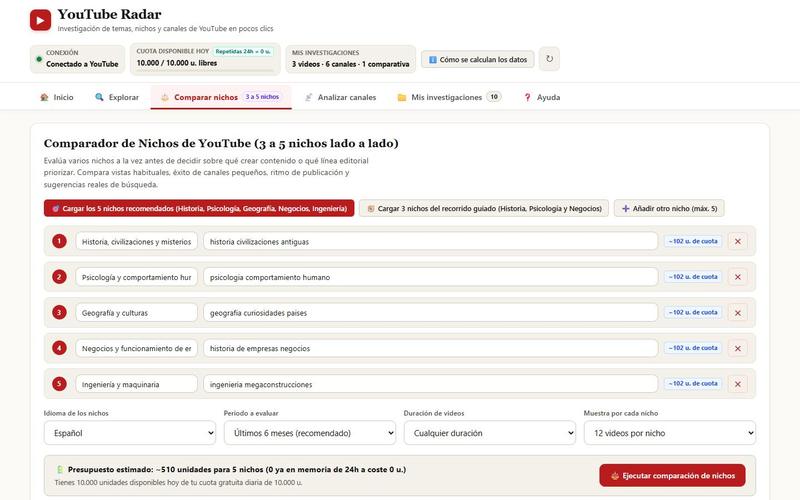The image size is (800, 500).
Task: Remove niche 4 Negocios with X
Action: tap(738, 348)
